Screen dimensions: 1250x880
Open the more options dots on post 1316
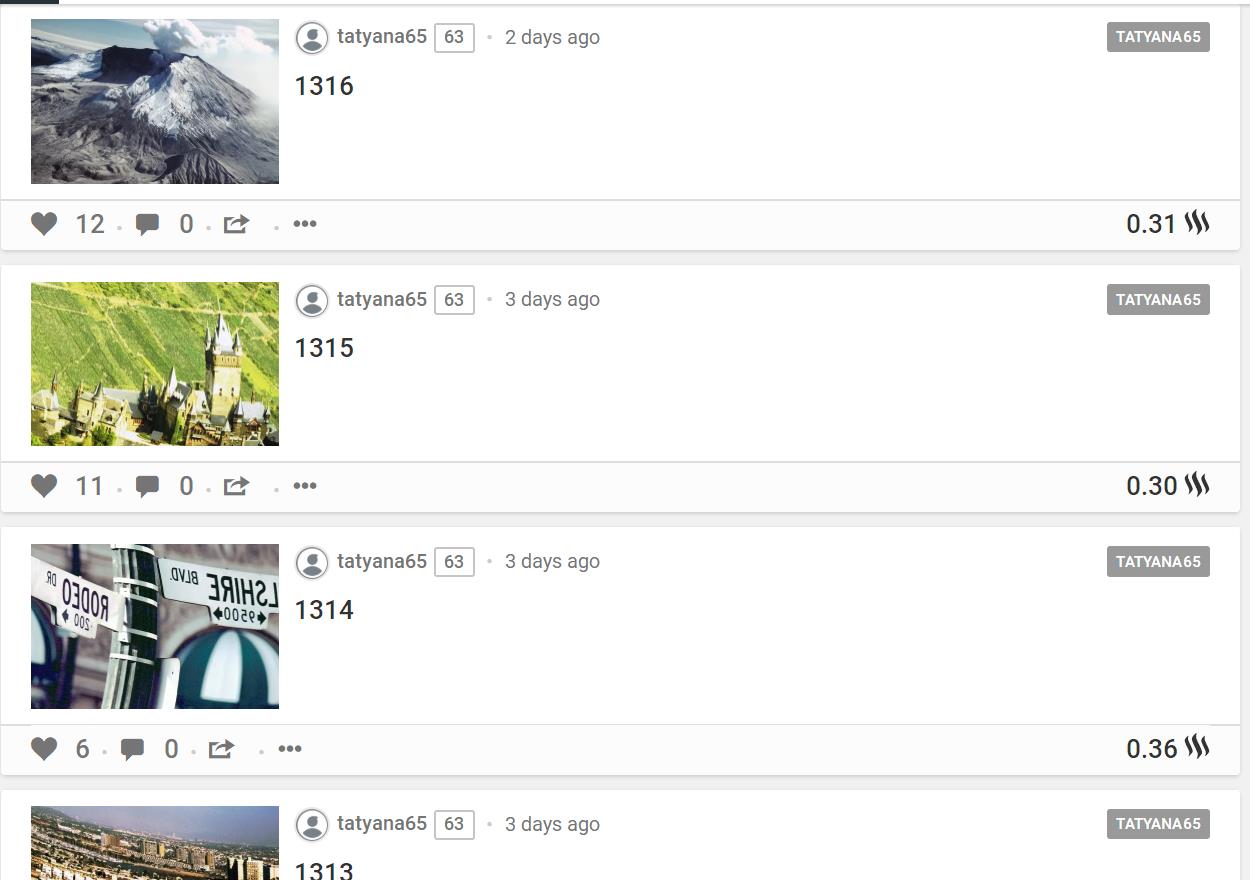coord(305,223)
